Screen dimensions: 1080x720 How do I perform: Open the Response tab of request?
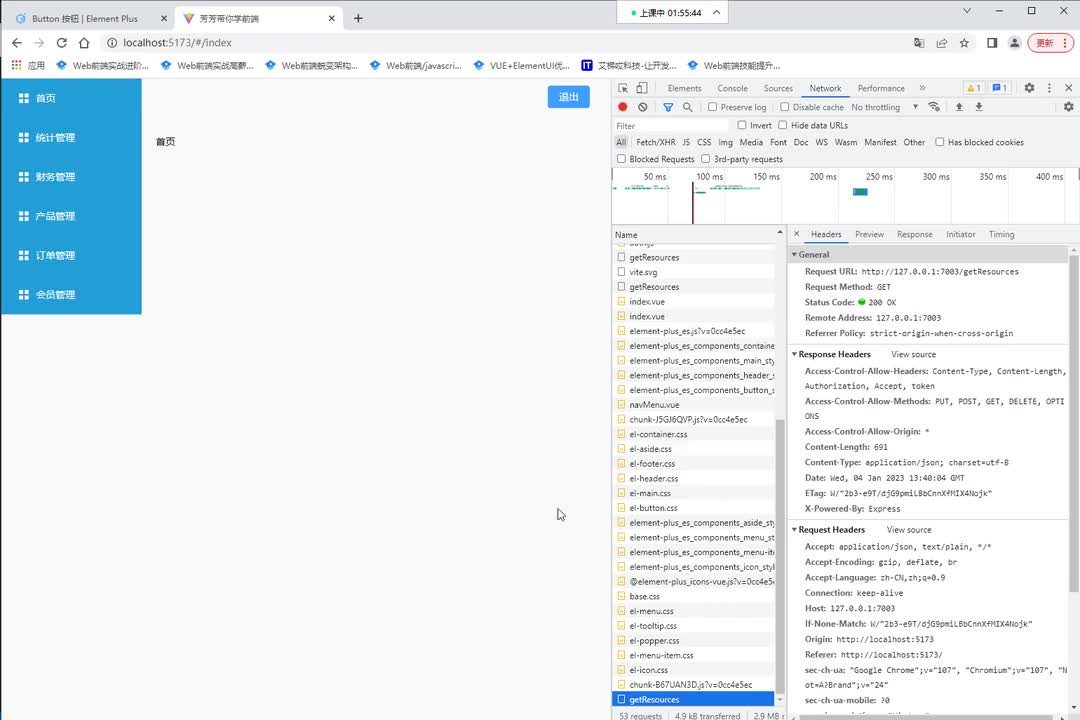[915, 234]
